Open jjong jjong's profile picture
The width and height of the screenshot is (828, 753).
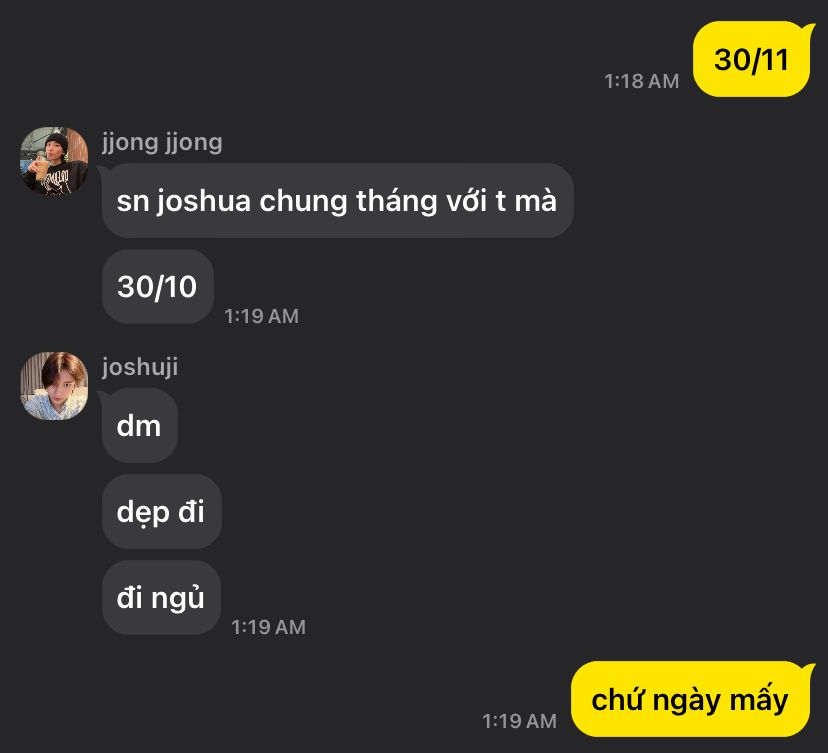(54, 161)
